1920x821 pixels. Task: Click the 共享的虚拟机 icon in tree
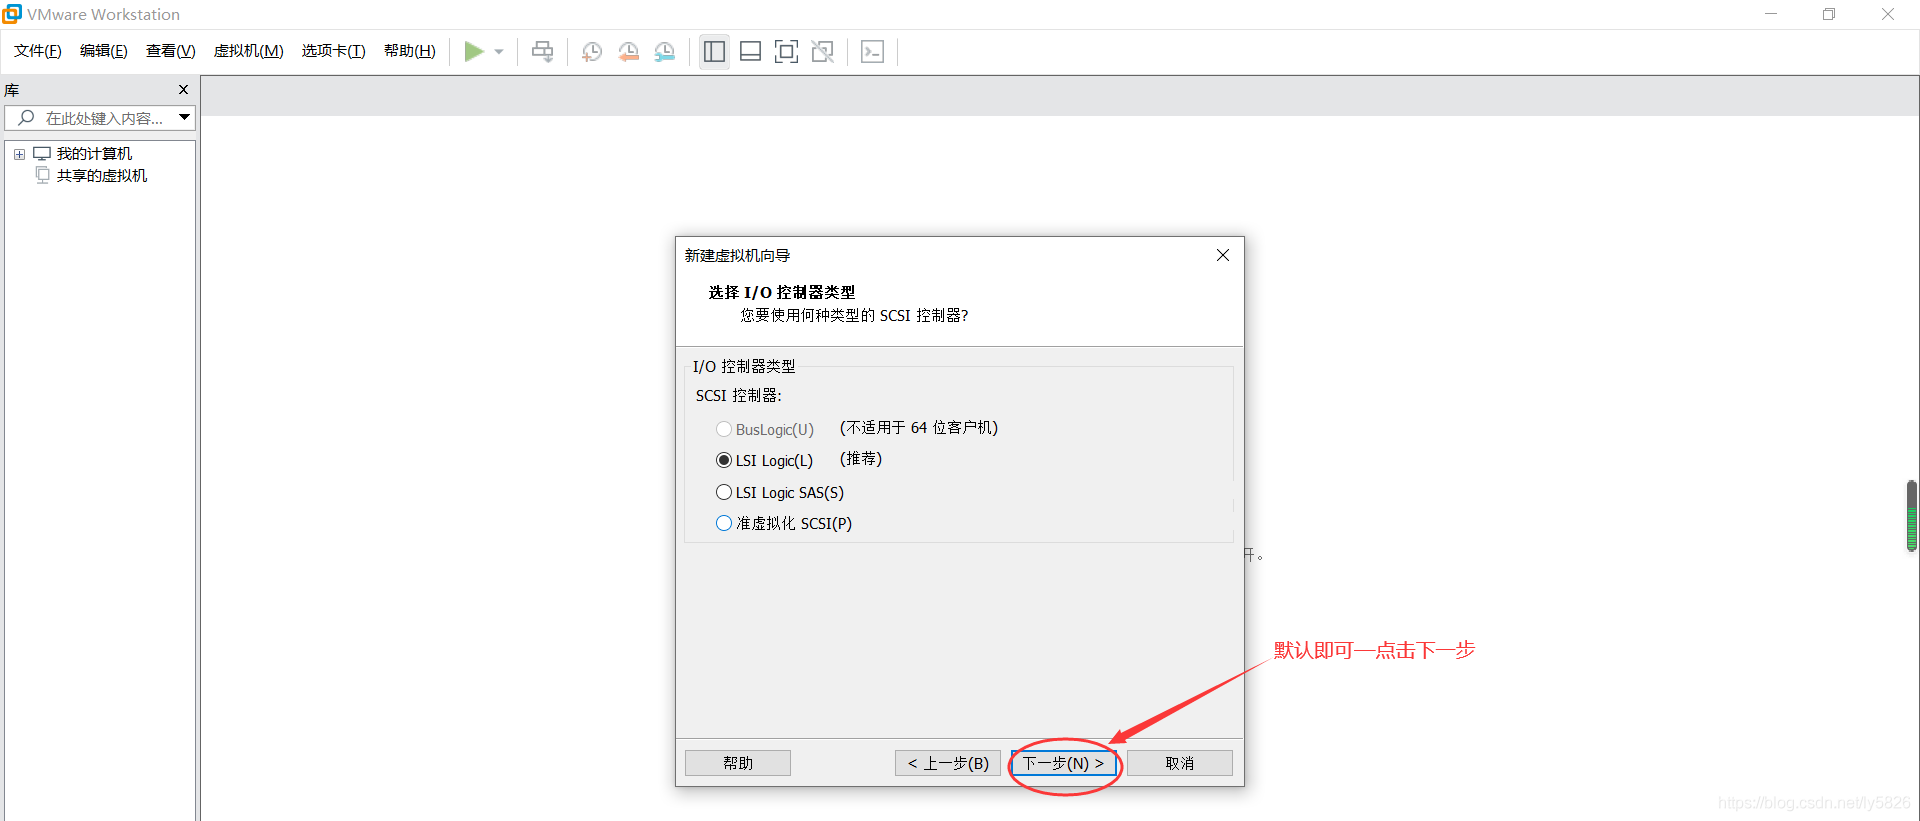pos(42,175)
